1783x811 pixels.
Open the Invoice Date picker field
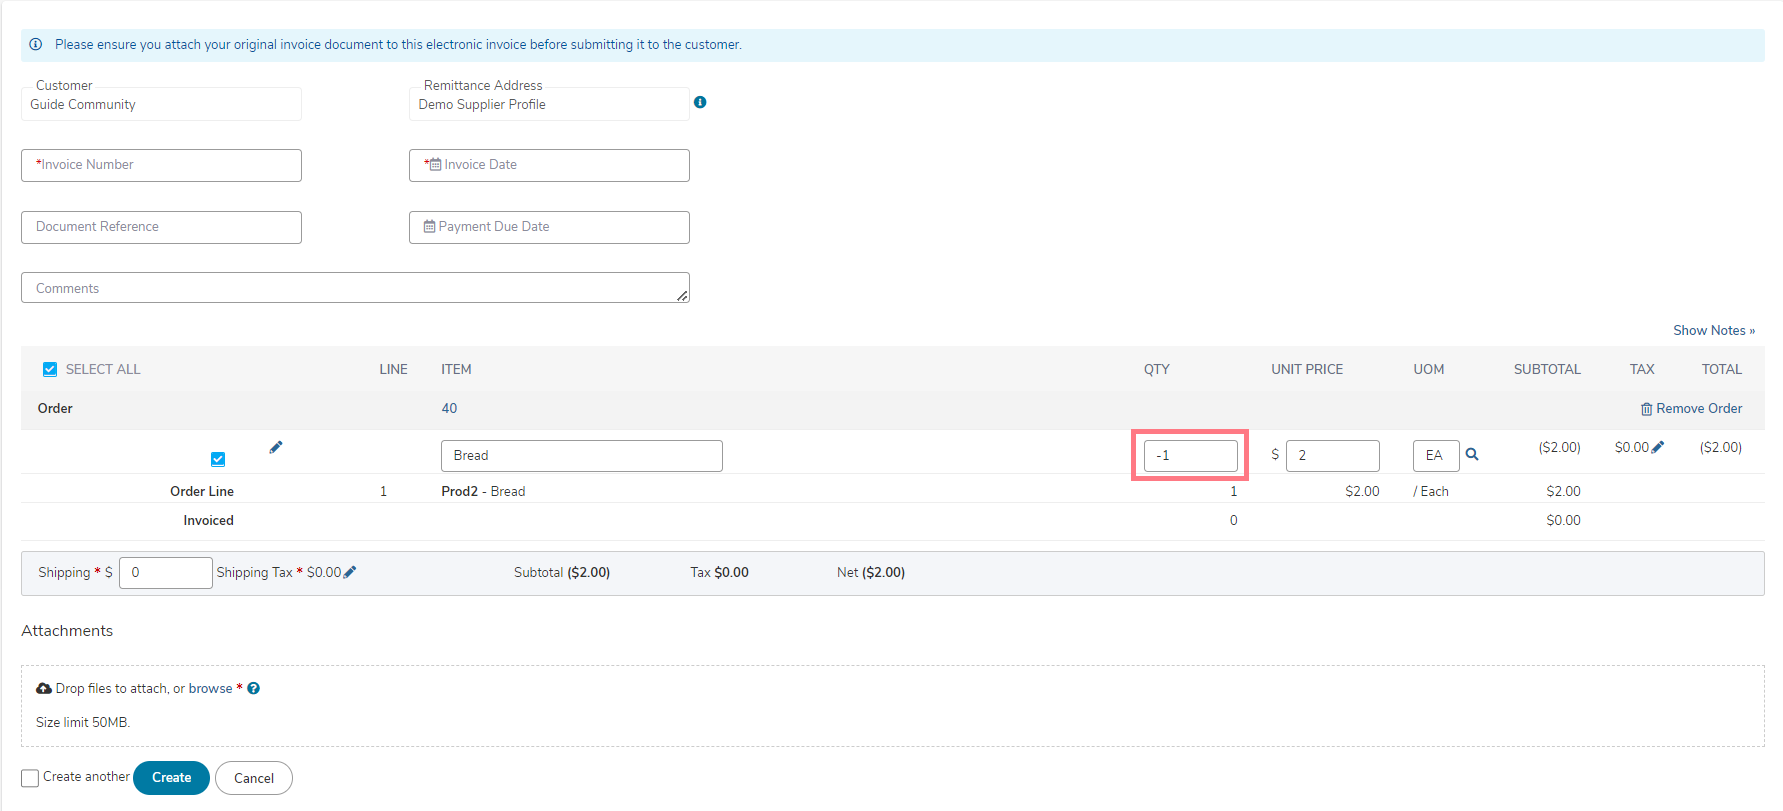(x=549, y=165)
